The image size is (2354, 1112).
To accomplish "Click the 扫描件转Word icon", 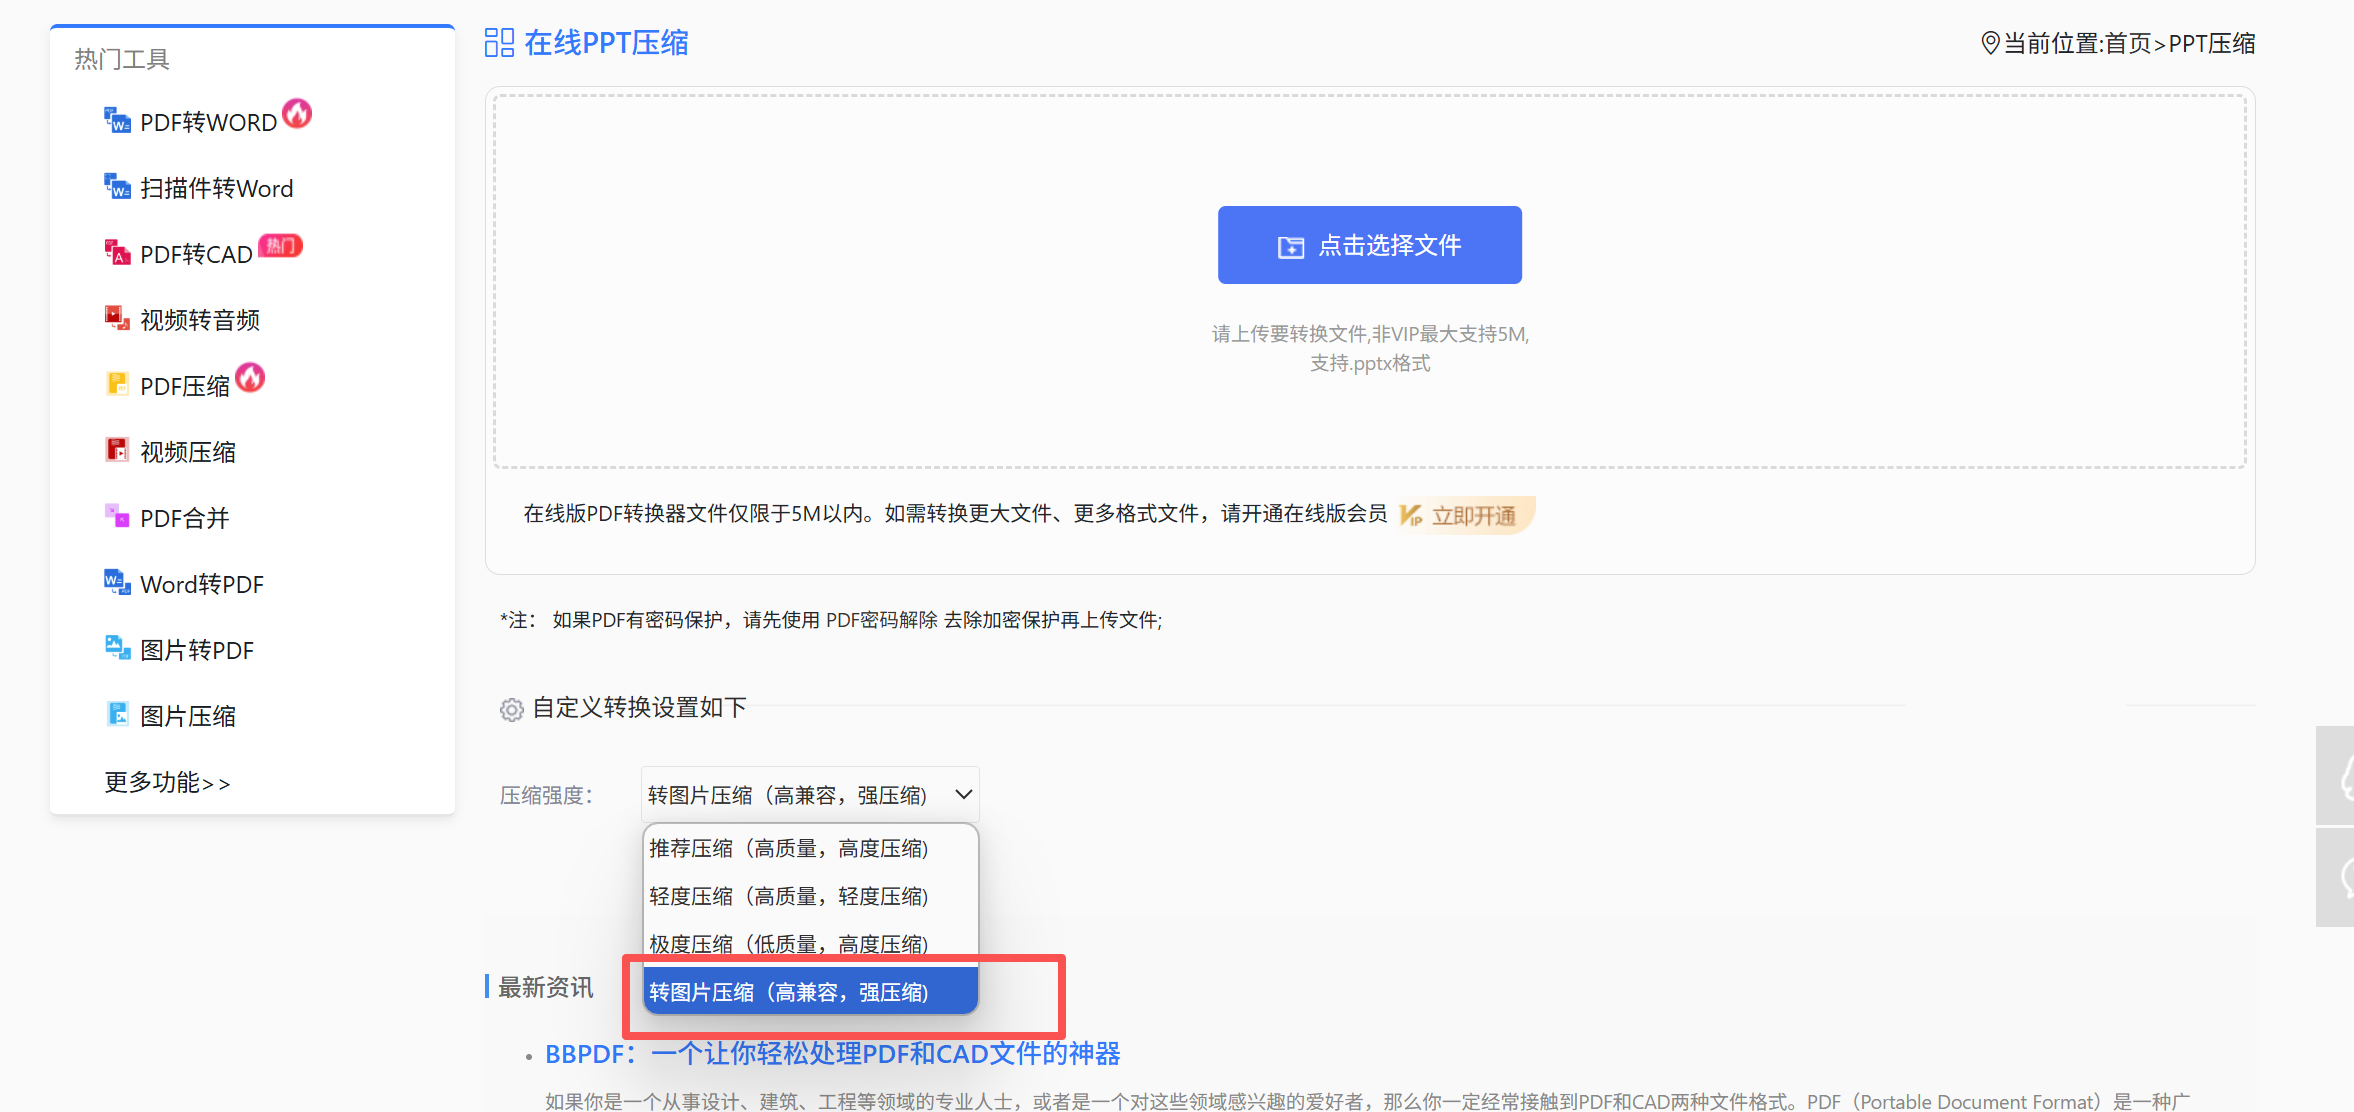I will pos(117,187).
